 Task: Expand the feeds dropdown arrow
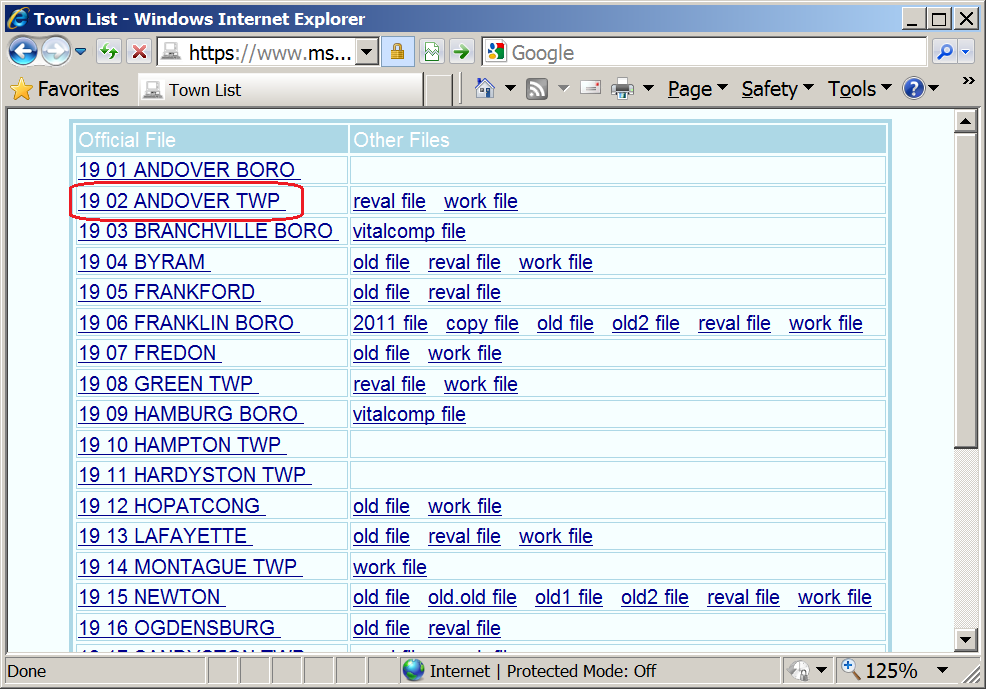563,89
